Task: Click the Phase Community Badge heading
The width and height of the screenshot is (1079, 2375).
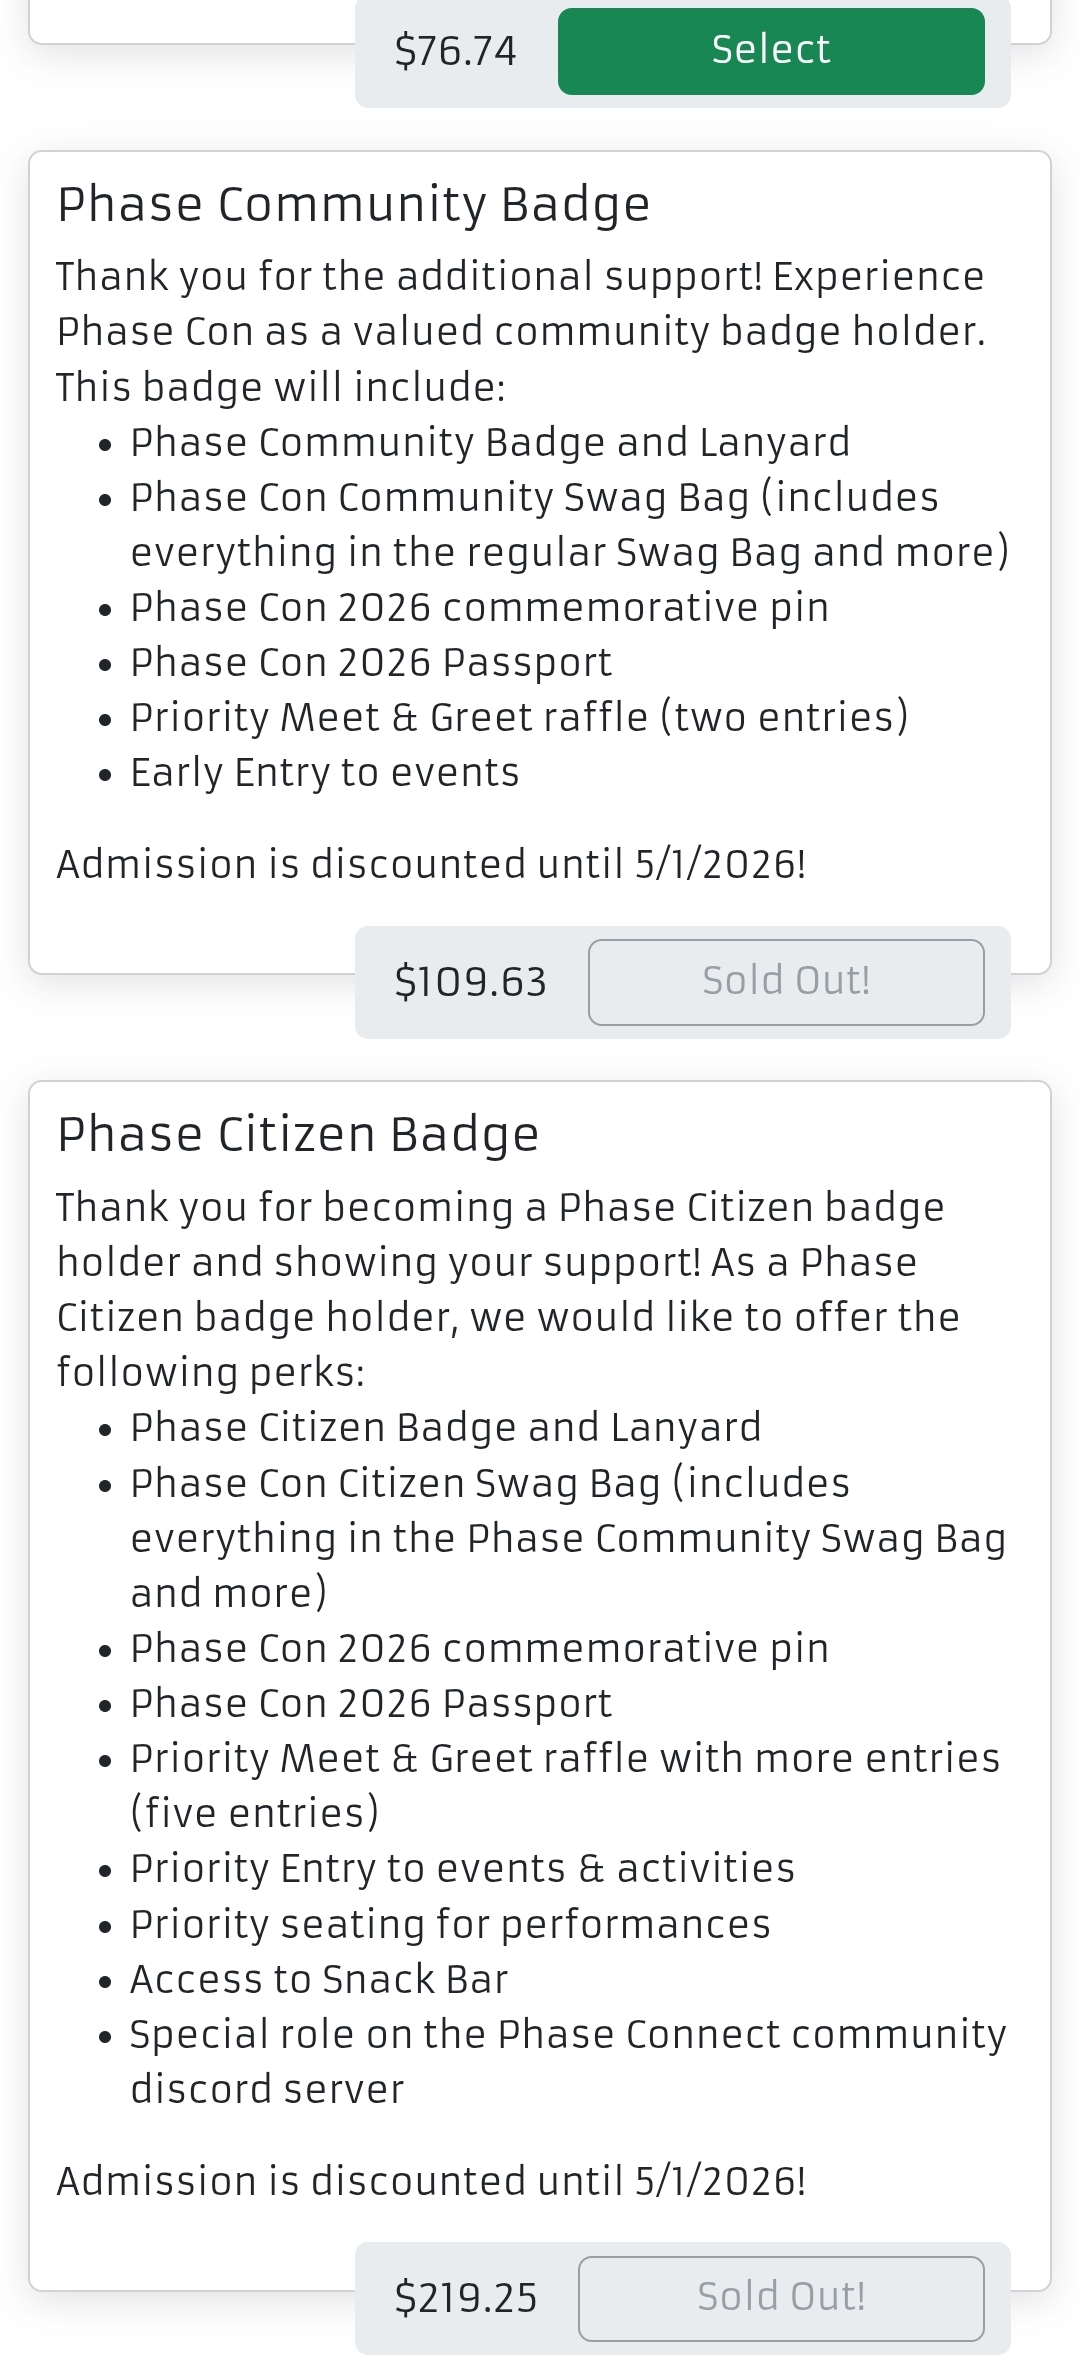Action: tap(353, 205)
